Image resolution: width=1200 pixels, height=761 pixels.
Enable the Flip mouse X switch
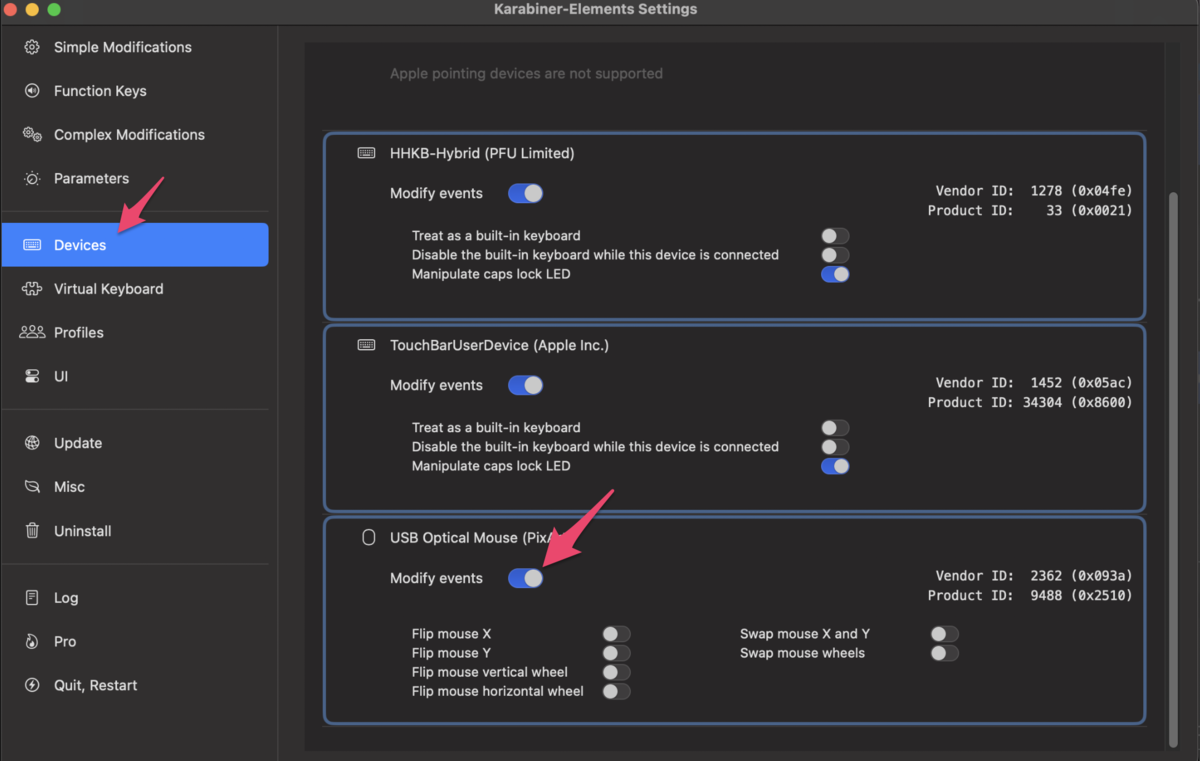pyautogui.click(x=616, y=634)
